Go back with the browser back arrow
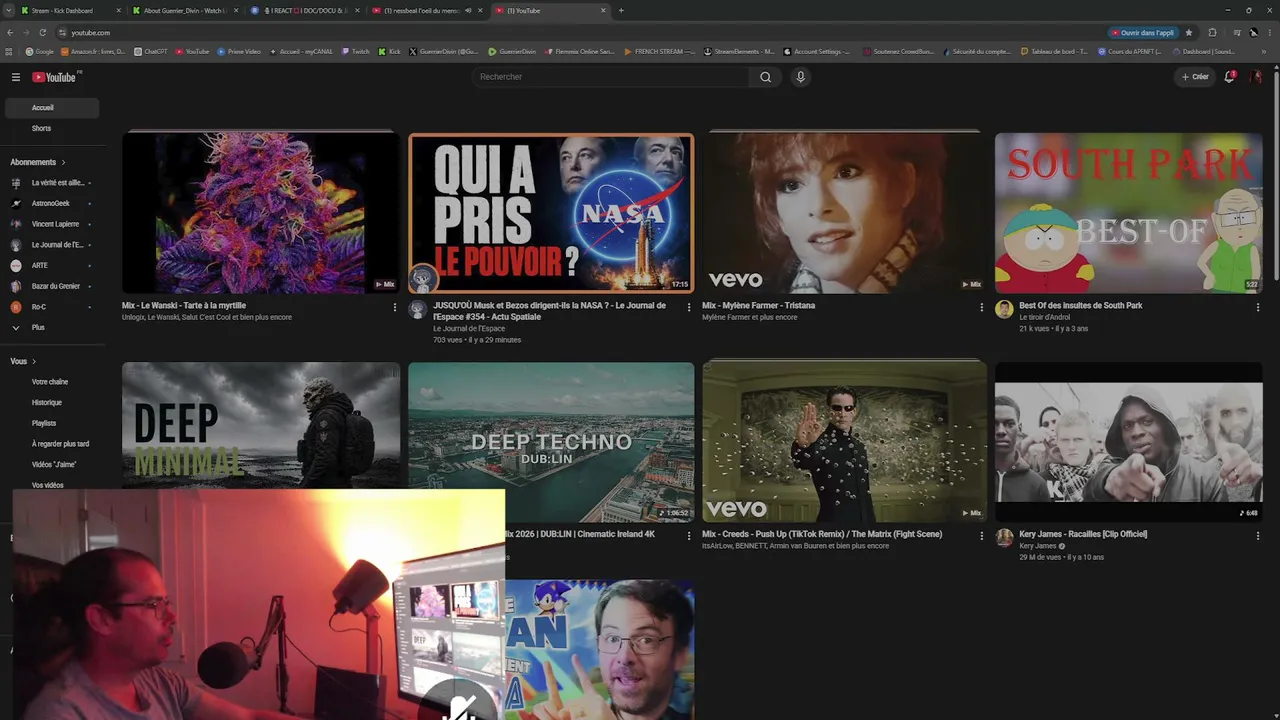The width and height of the screenshot is (1280, 720). (x=10, y=32)
